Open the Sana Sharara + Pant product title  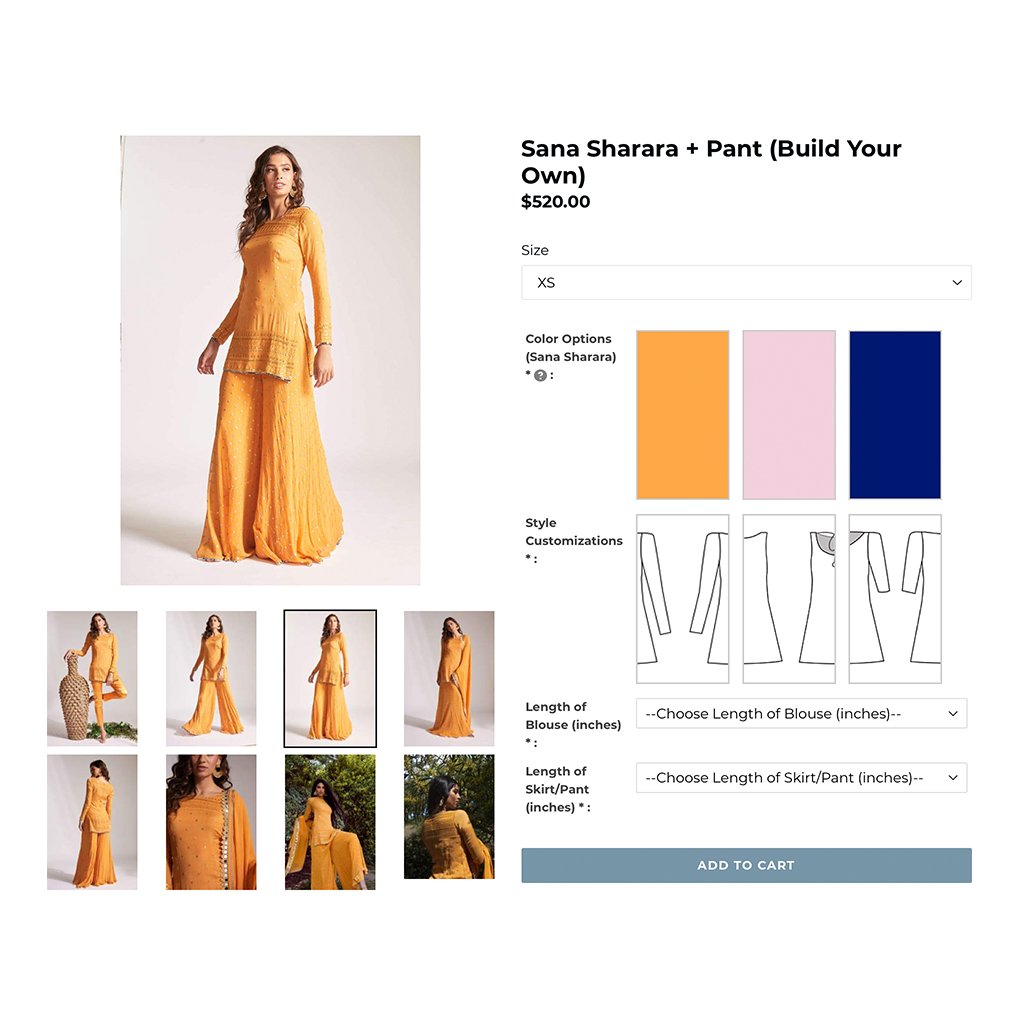711,161
